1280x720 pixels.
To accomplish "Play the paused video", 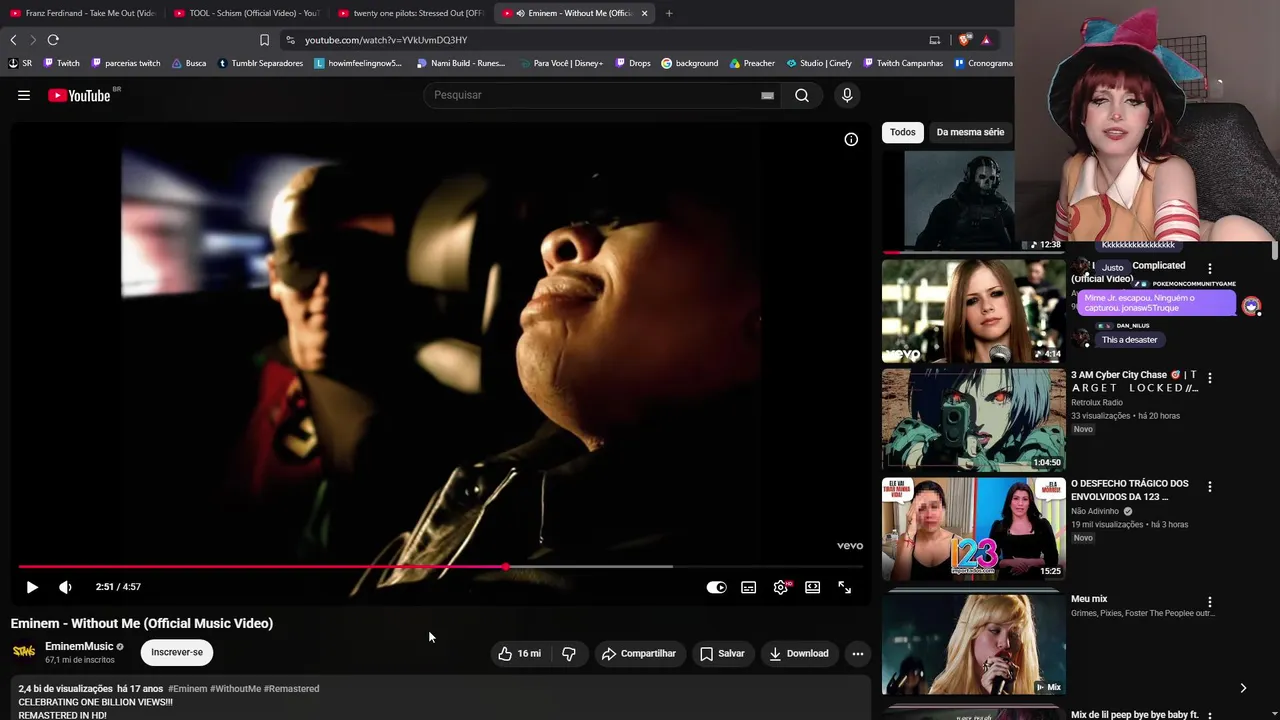I will point(32,587).
